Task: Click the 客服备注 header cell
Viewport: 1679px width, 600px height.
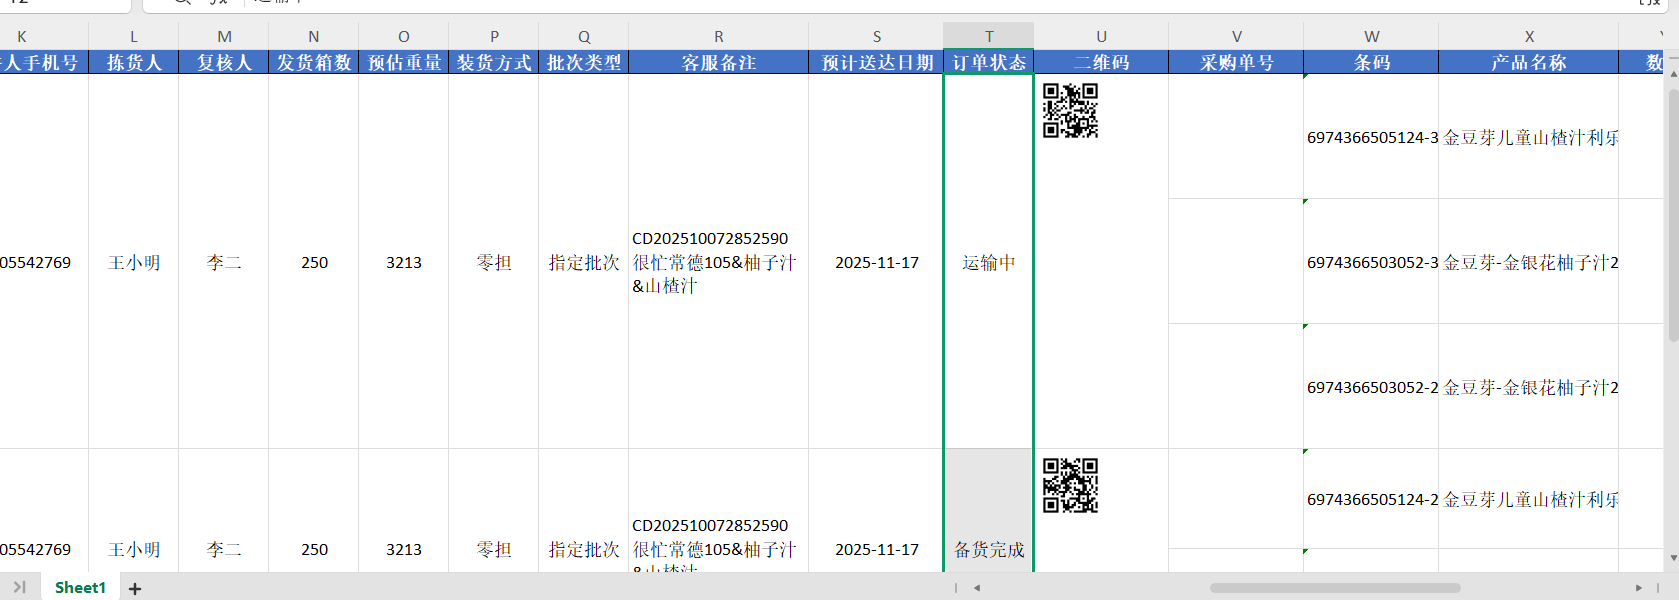Action: pyautogui.click(x=719, y=62)
